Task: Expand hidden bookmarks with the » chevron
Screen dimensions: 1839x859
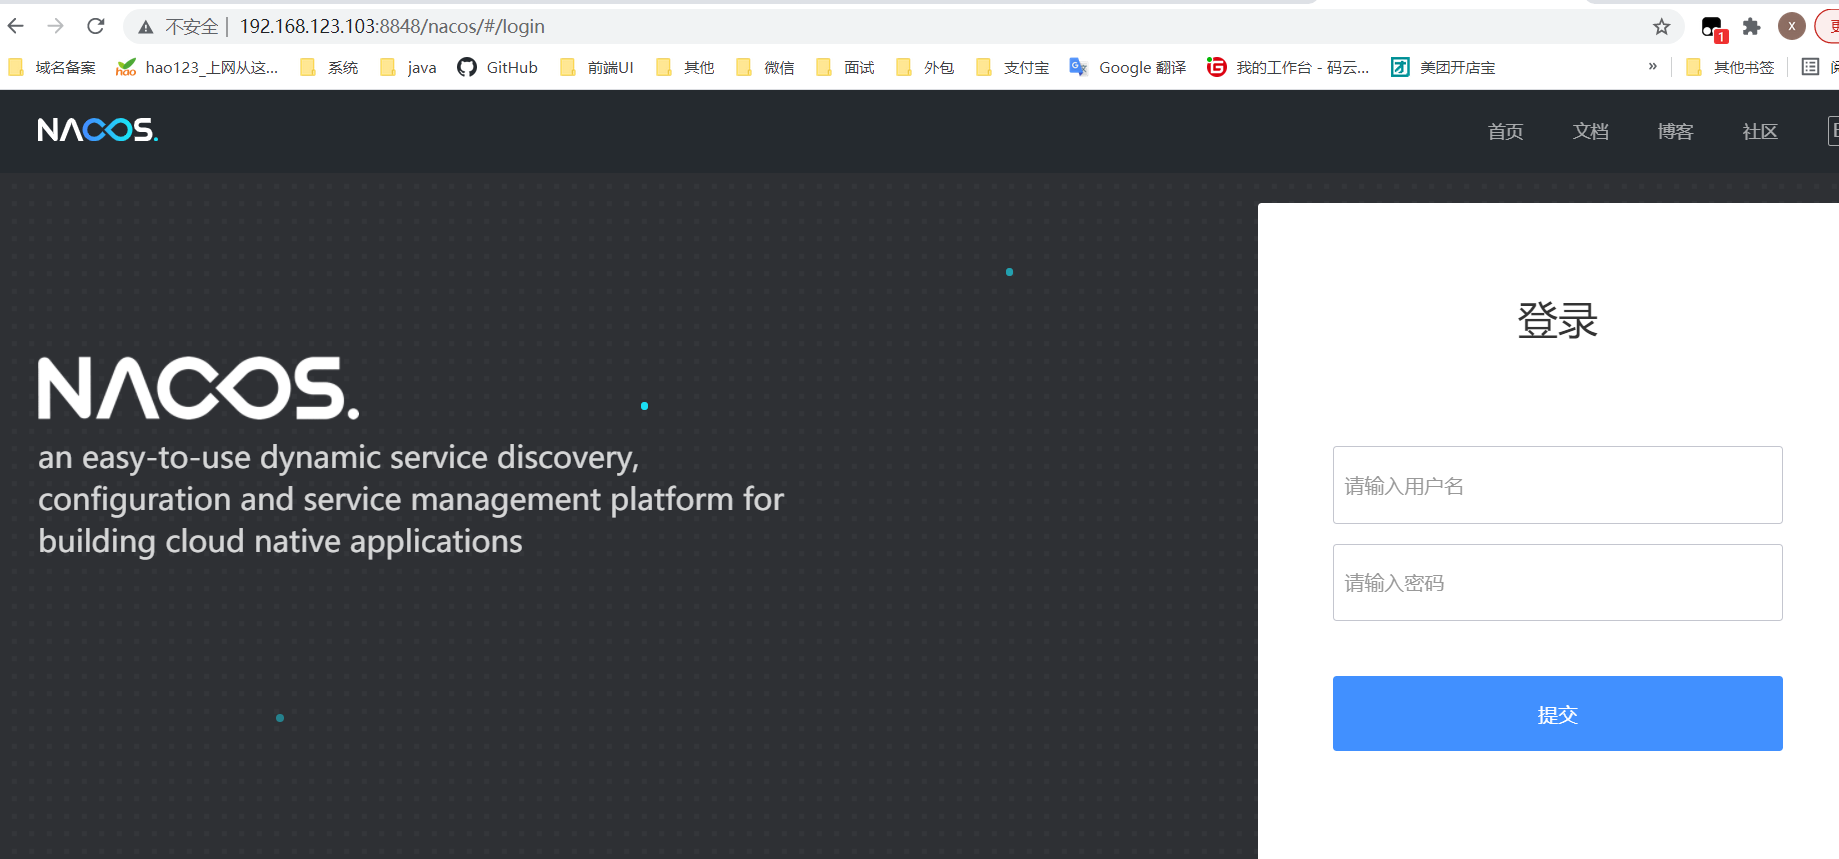Action: tap(1652, 67)
